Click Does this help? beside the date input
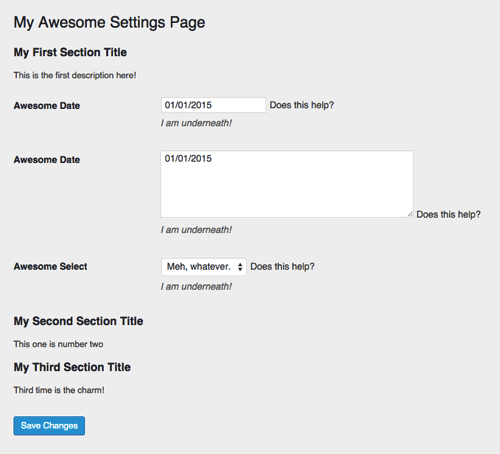Viewport: 500px width, 454px height. pos(302,105)
